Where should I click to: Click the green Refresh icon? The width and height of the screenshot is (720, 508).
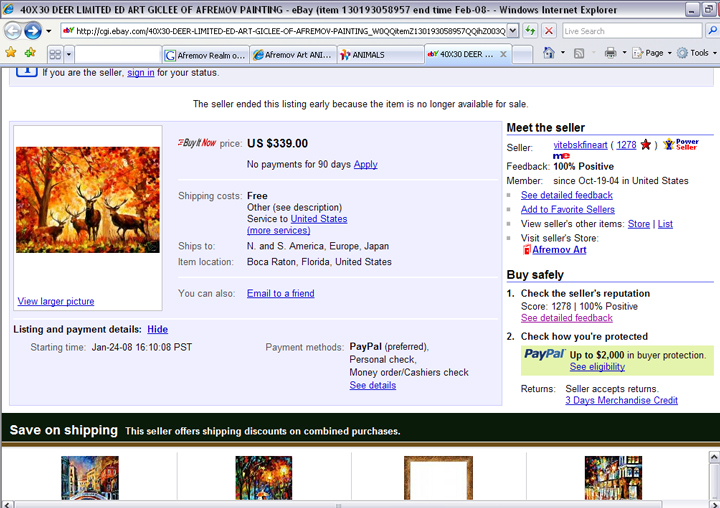point(530,31)
